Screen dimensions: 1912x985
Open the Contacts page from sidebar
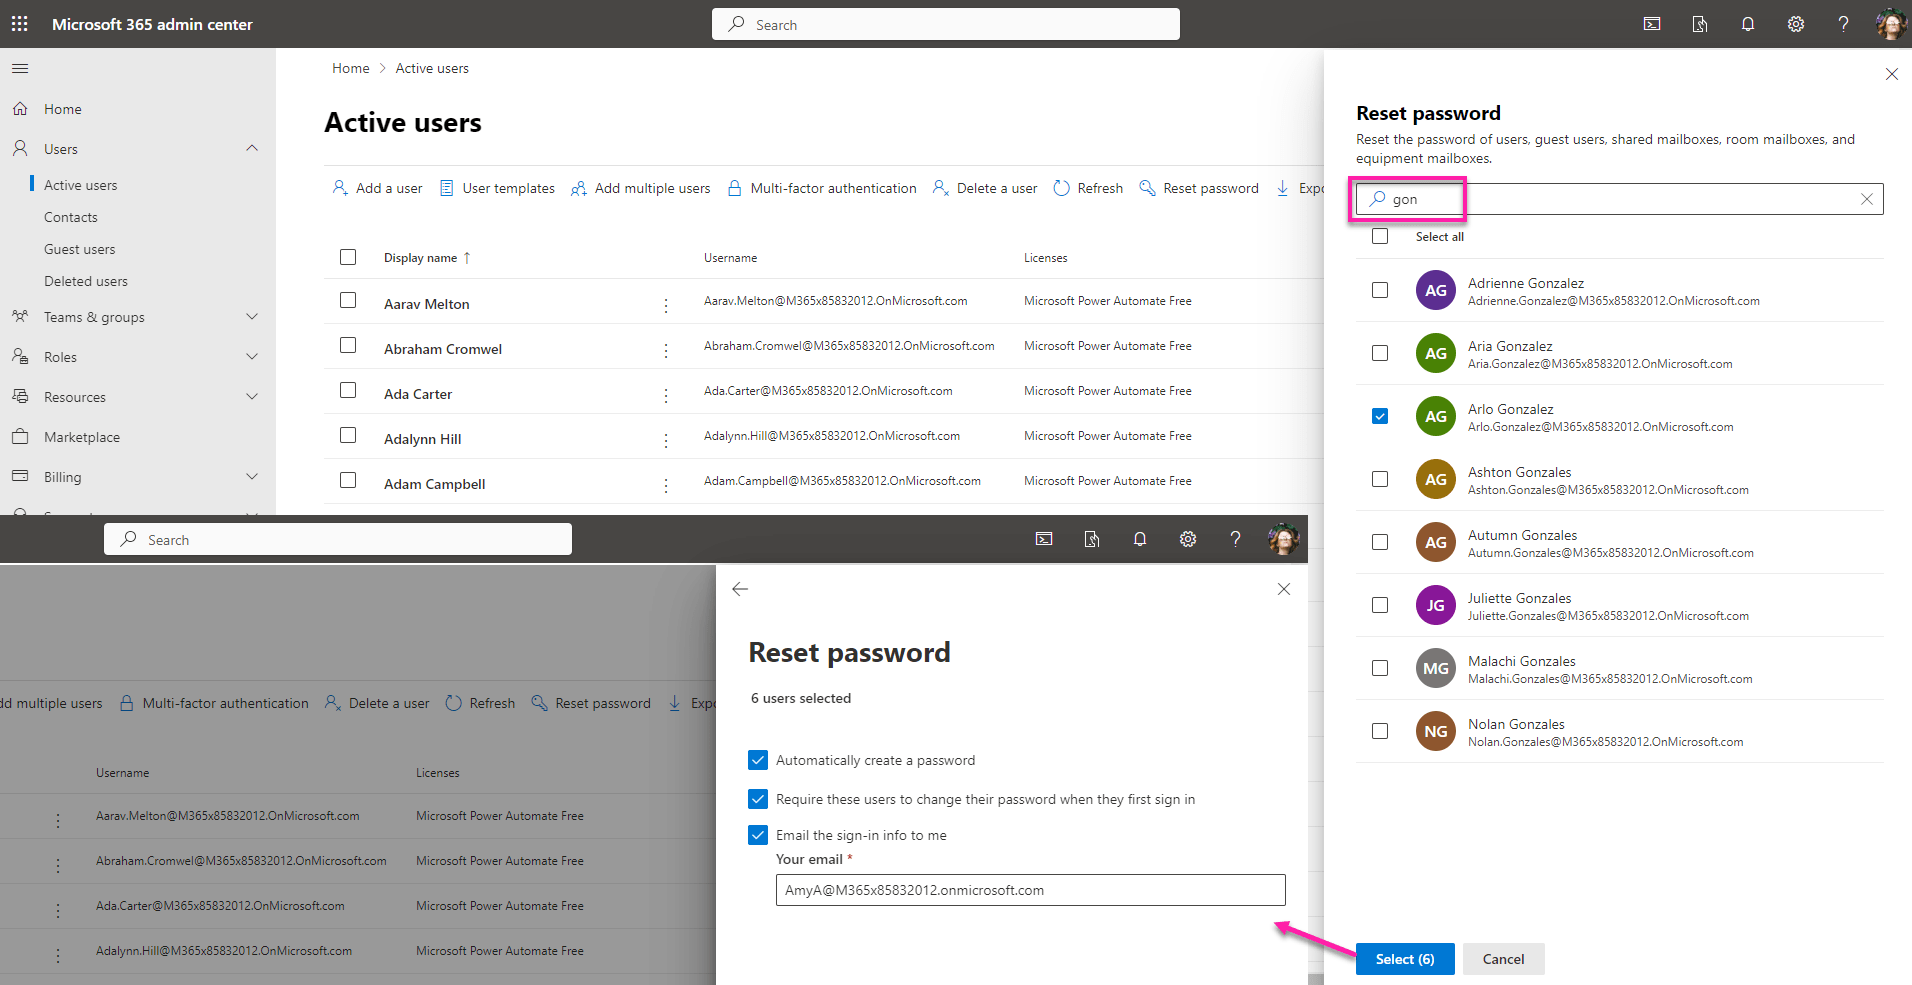point(71,216)
